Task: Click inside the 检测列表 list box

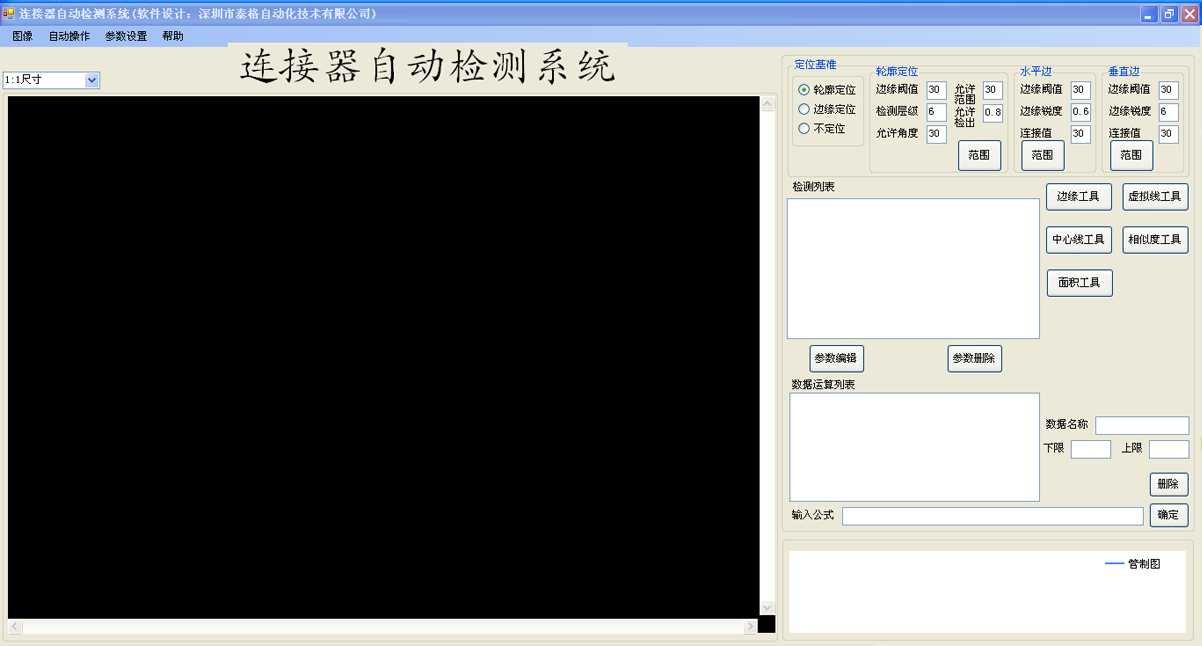Action: point(913,268)
